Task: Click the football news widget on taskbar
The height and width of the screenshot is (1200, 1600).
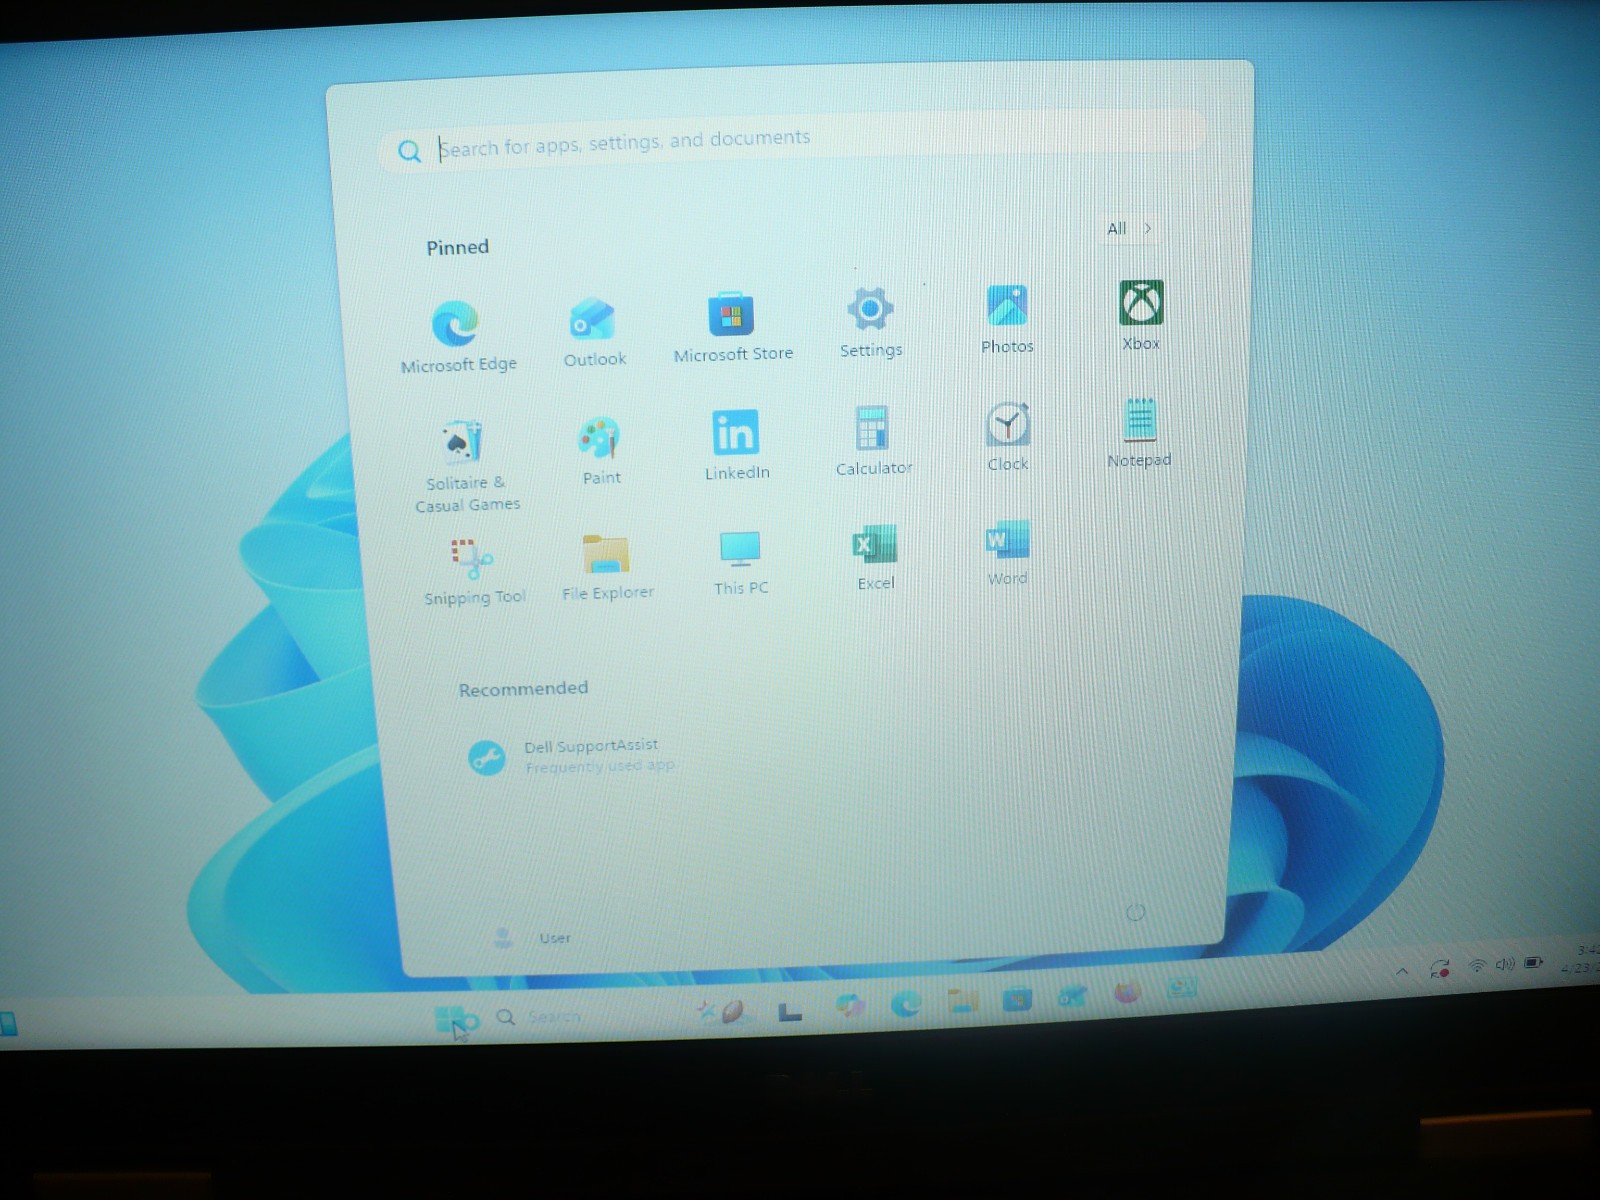Action: (x=722, y=1011)
